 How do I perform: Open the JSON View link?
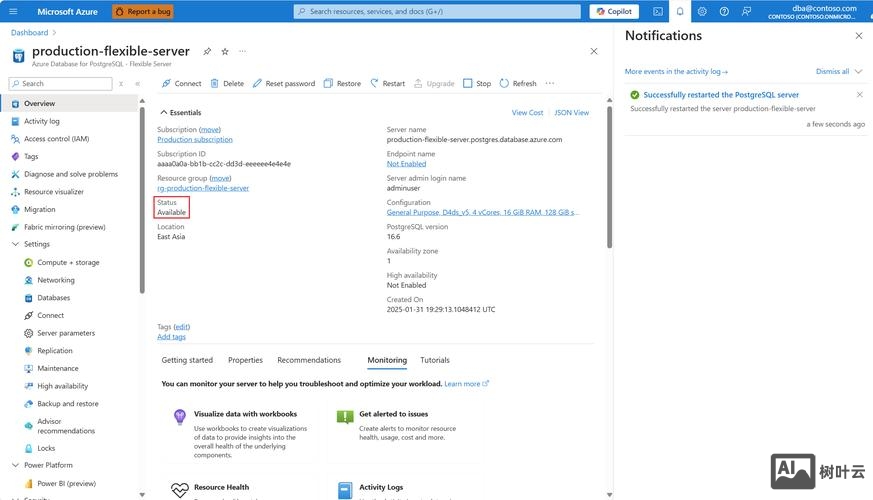pos(571,113)
